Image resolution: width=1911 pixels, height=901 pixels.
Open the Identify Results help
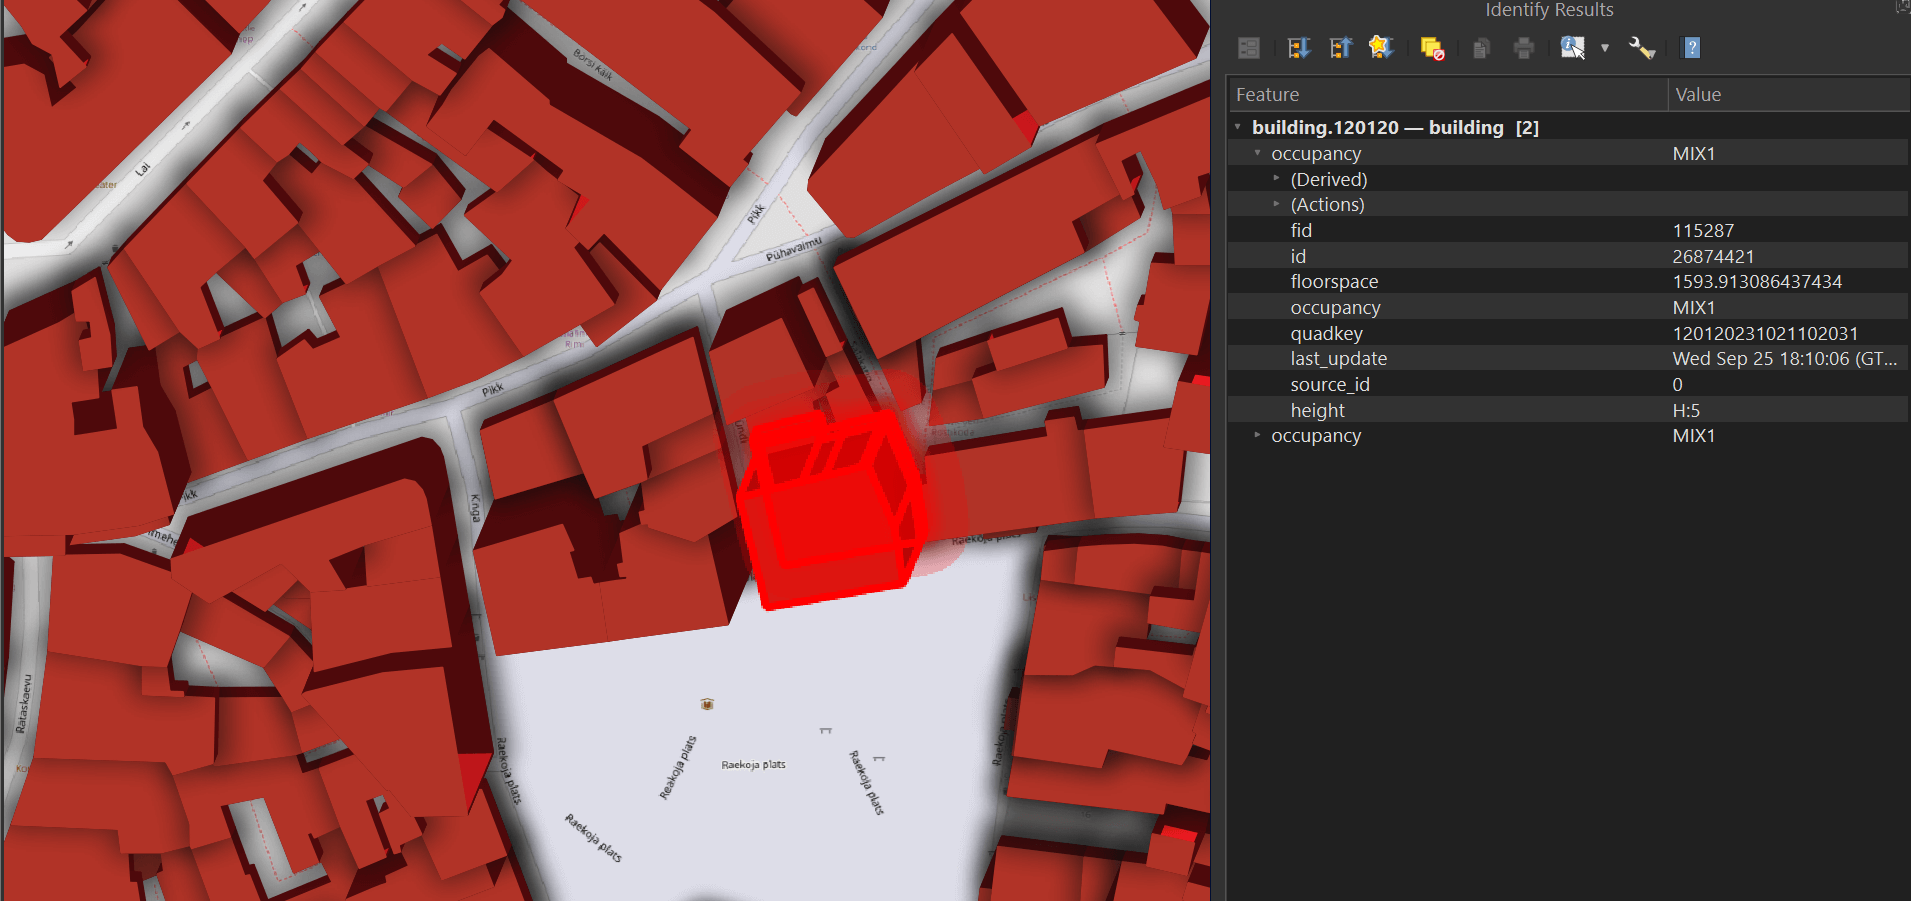tap(1692, 48)
